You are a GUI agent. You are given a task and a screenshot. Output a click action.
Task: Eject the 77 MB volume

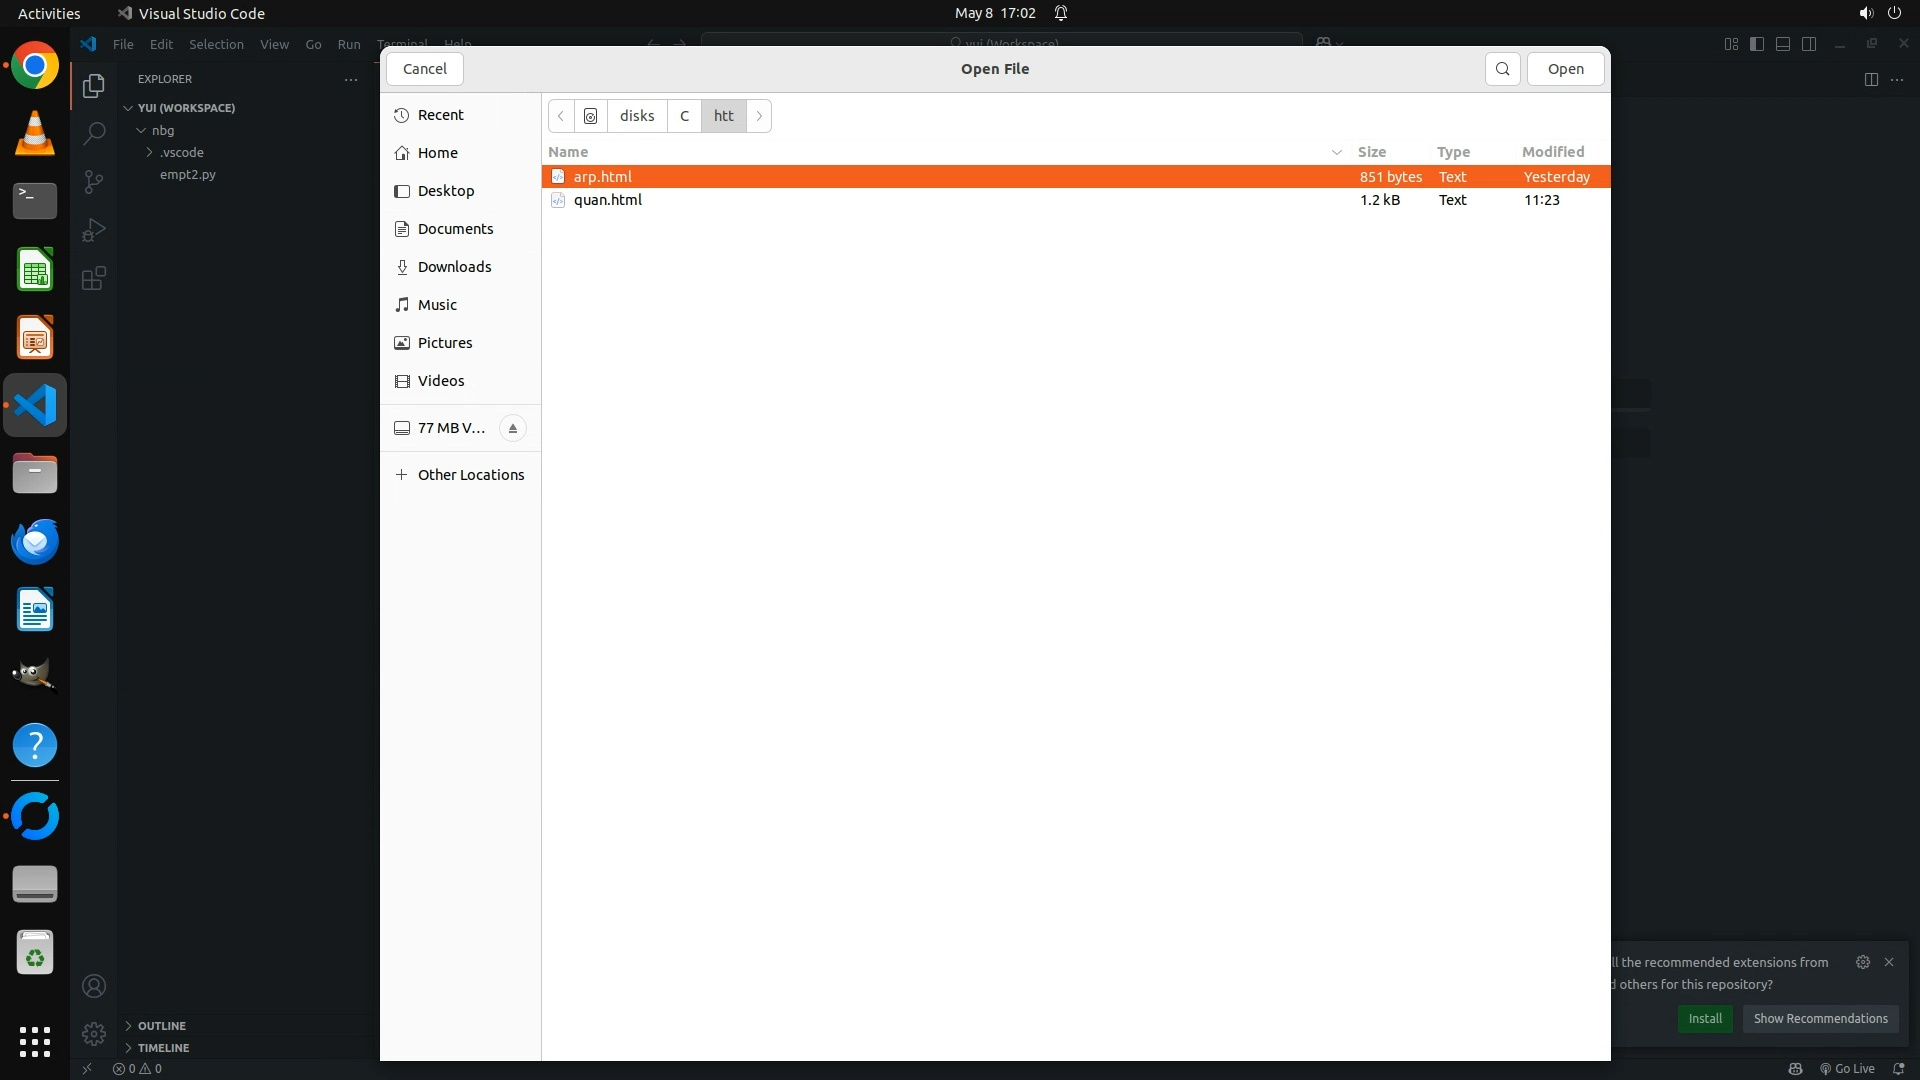512,428
